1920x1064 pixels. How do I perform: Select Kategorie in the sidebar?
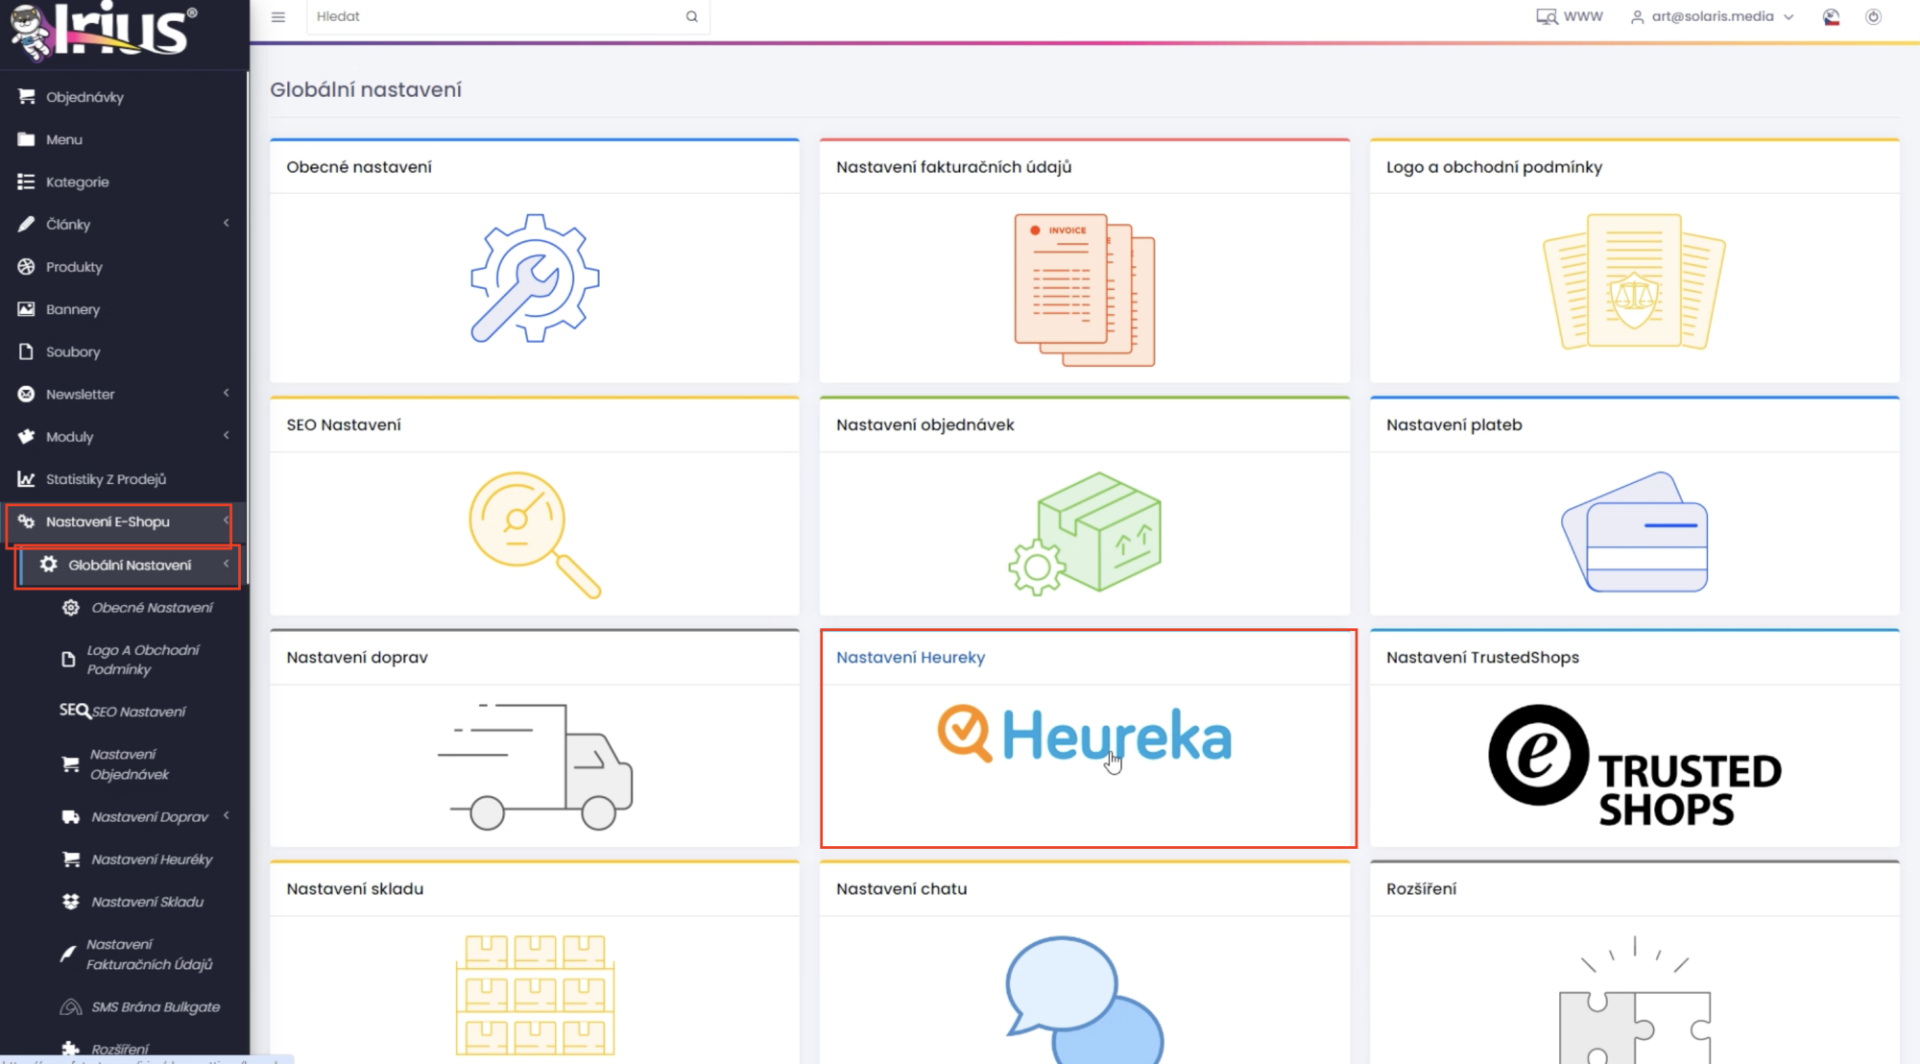click(x=77, y=182)
